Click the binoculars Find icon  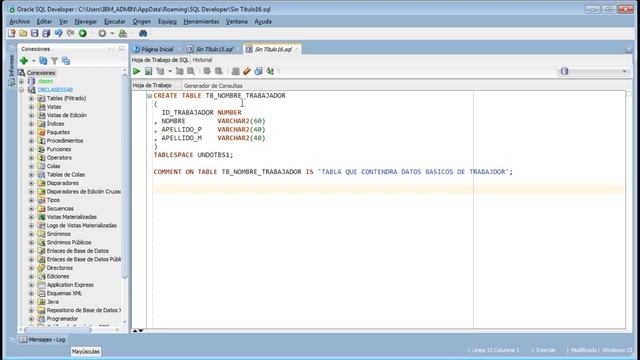[x=143, y=33]
